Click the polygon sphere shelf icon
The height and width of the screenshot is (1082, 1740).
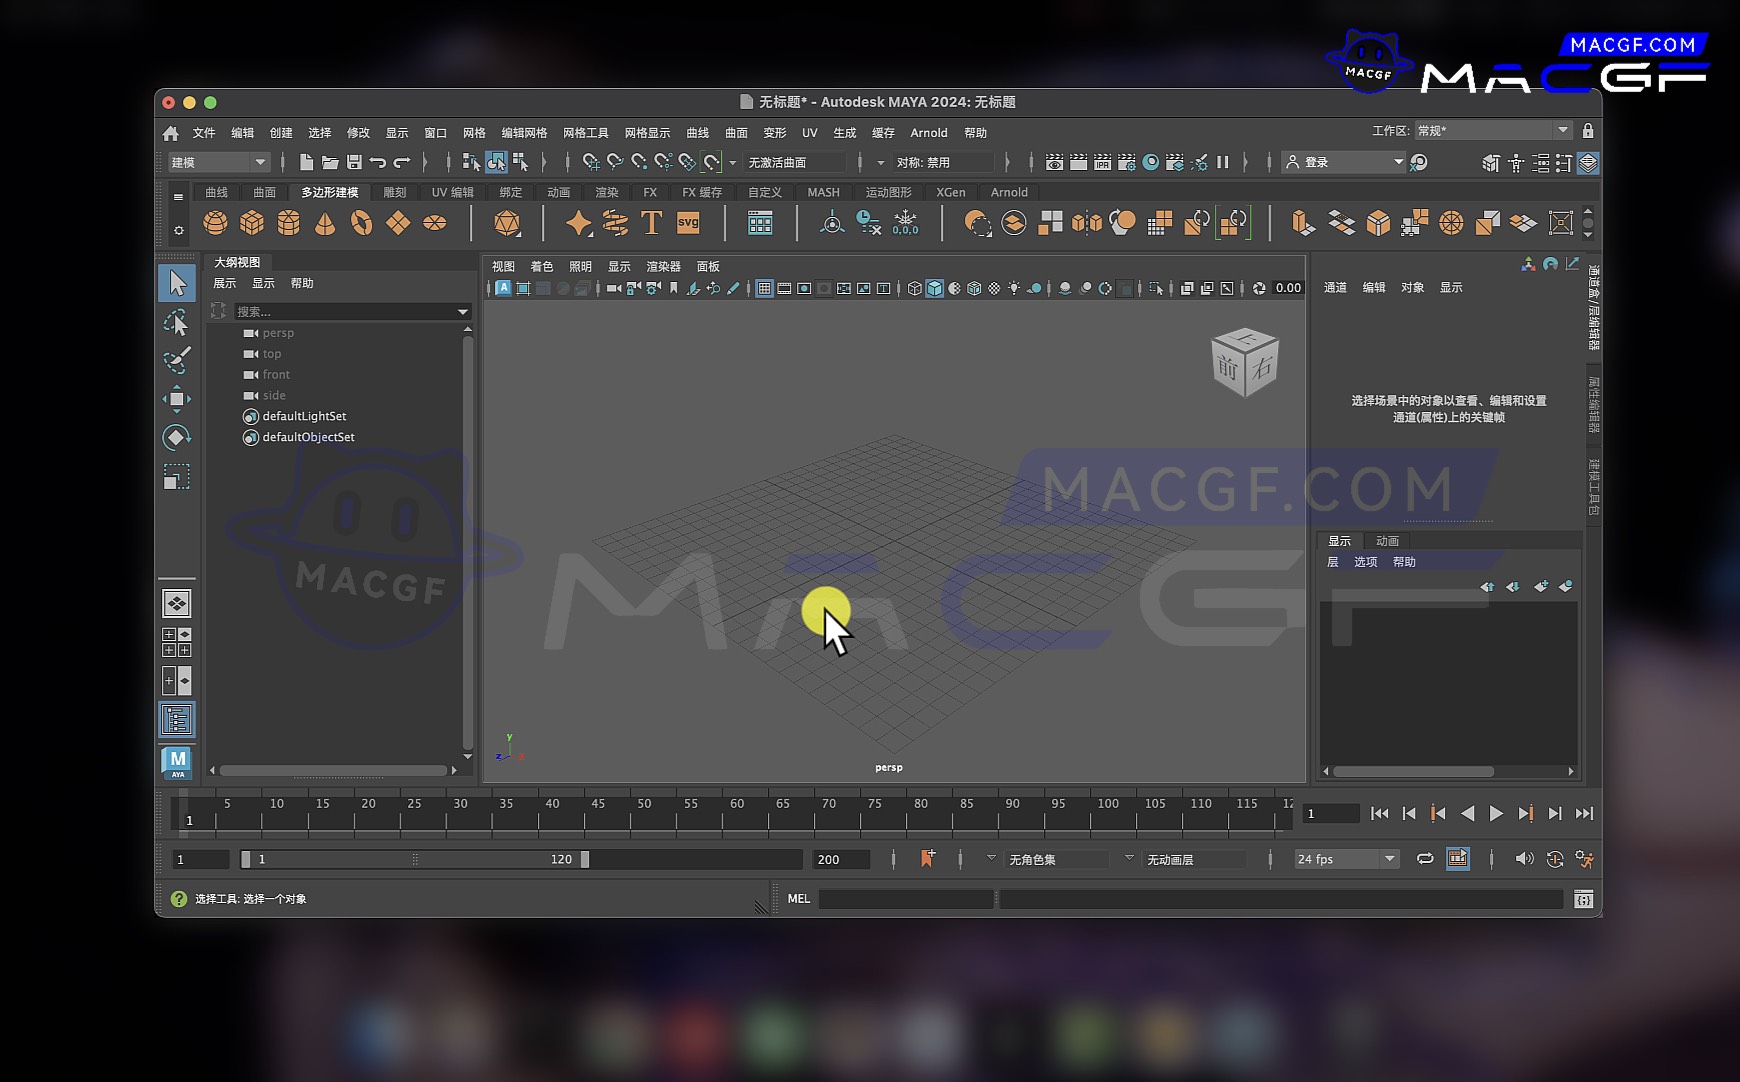click(215, 223)
